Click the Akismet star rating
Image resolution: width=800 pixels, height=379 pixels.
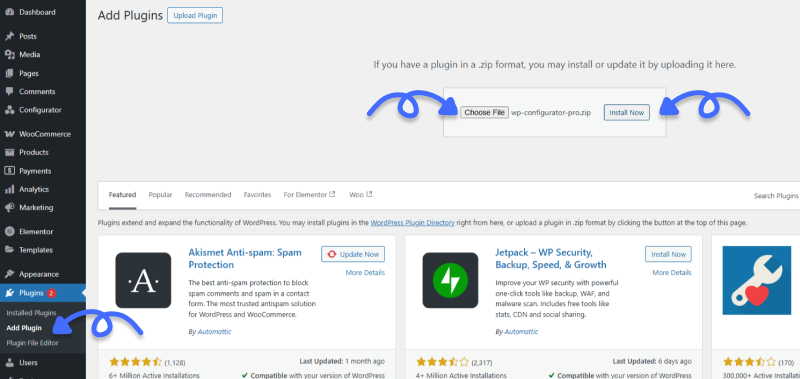(x=135, y=362)
